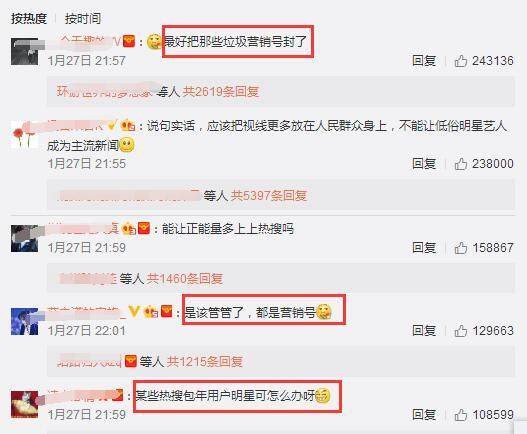The image size is (527, 434).
Task: Reply to the 1月27日 22:01 comment
Action: point(424,331)
